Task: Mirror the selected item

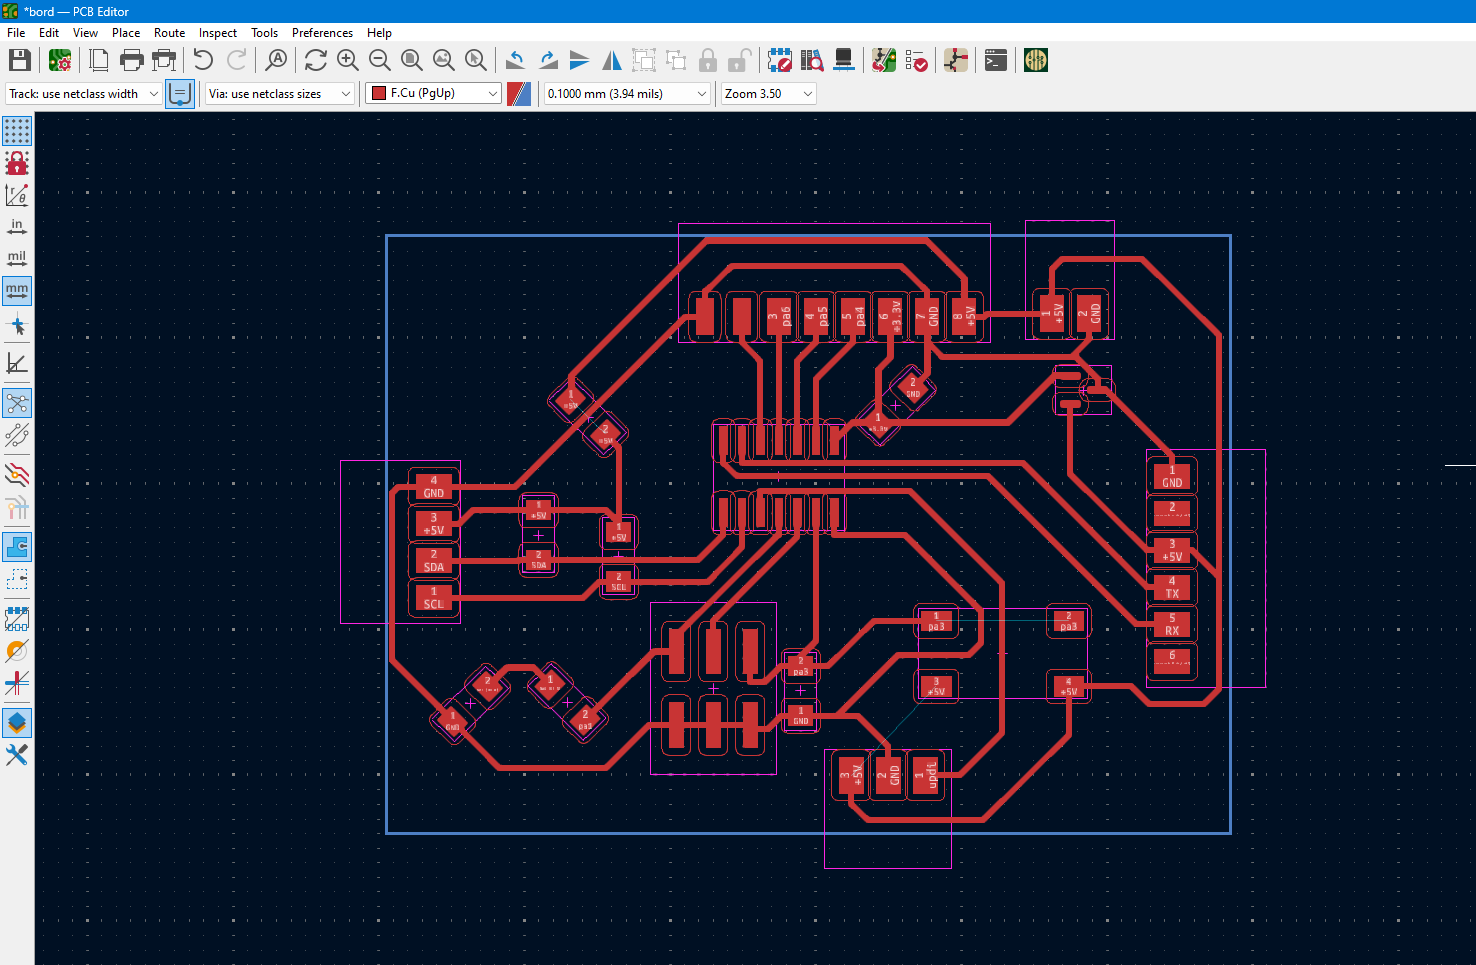Action: point(612,61)
